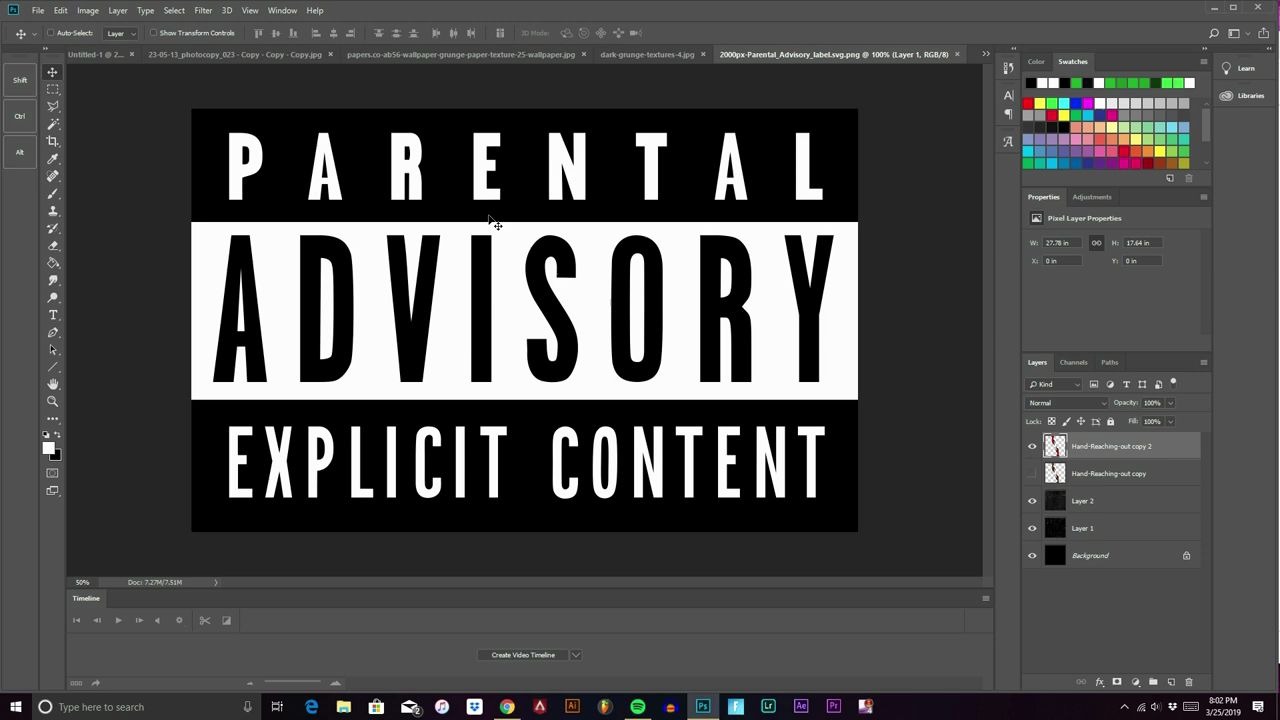Select the History Brush tool
This screenshot has height=720, width=1280.
tap(53, 228)
